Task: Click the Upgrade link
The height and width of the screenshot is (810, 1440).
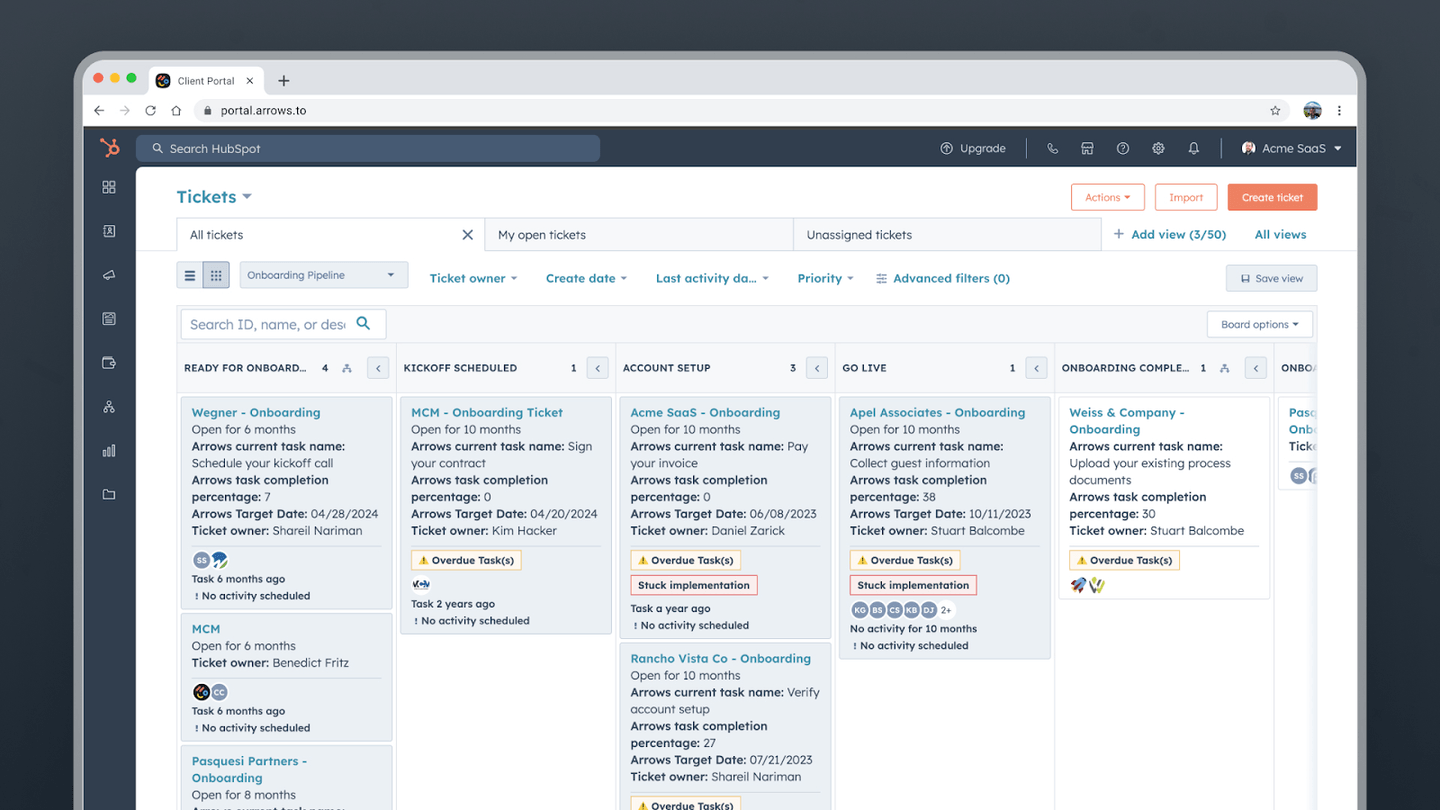Action: pos(973,148)
